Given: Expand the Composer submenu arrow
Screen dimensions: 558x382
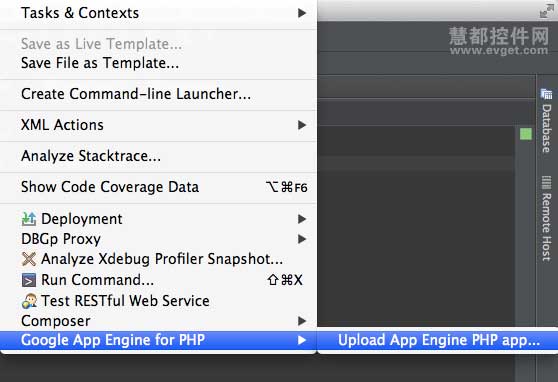Looking at the screenshot, I should coord(302,321).
